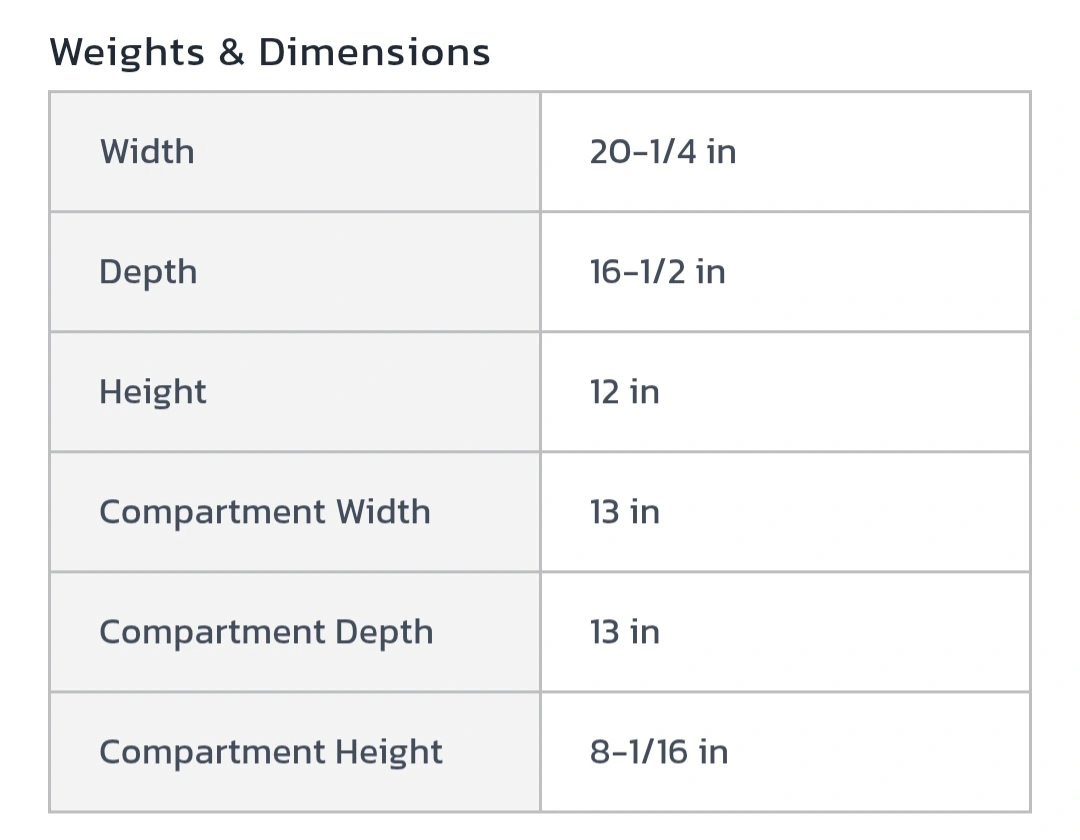Image resolution: width=1080 pixels, height=840 pixels.
Task: Click the 12 in height value
Action: point(624,392)
